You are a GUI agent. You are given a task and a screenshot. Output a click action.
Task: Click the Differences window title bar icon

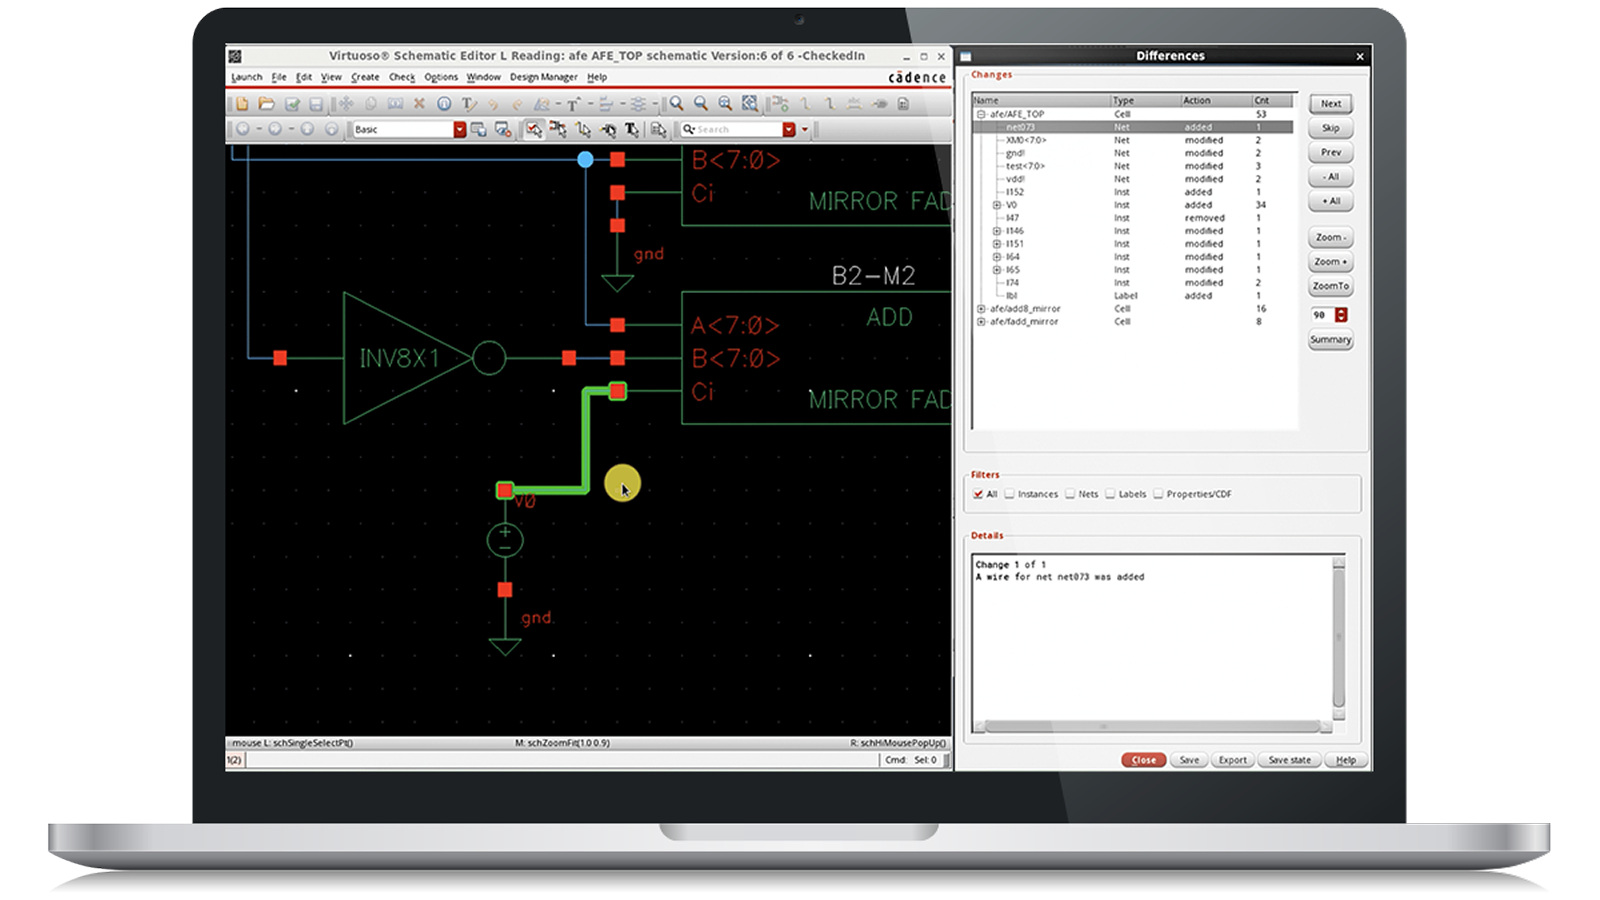pyautogui.click(x=966, y=56)
